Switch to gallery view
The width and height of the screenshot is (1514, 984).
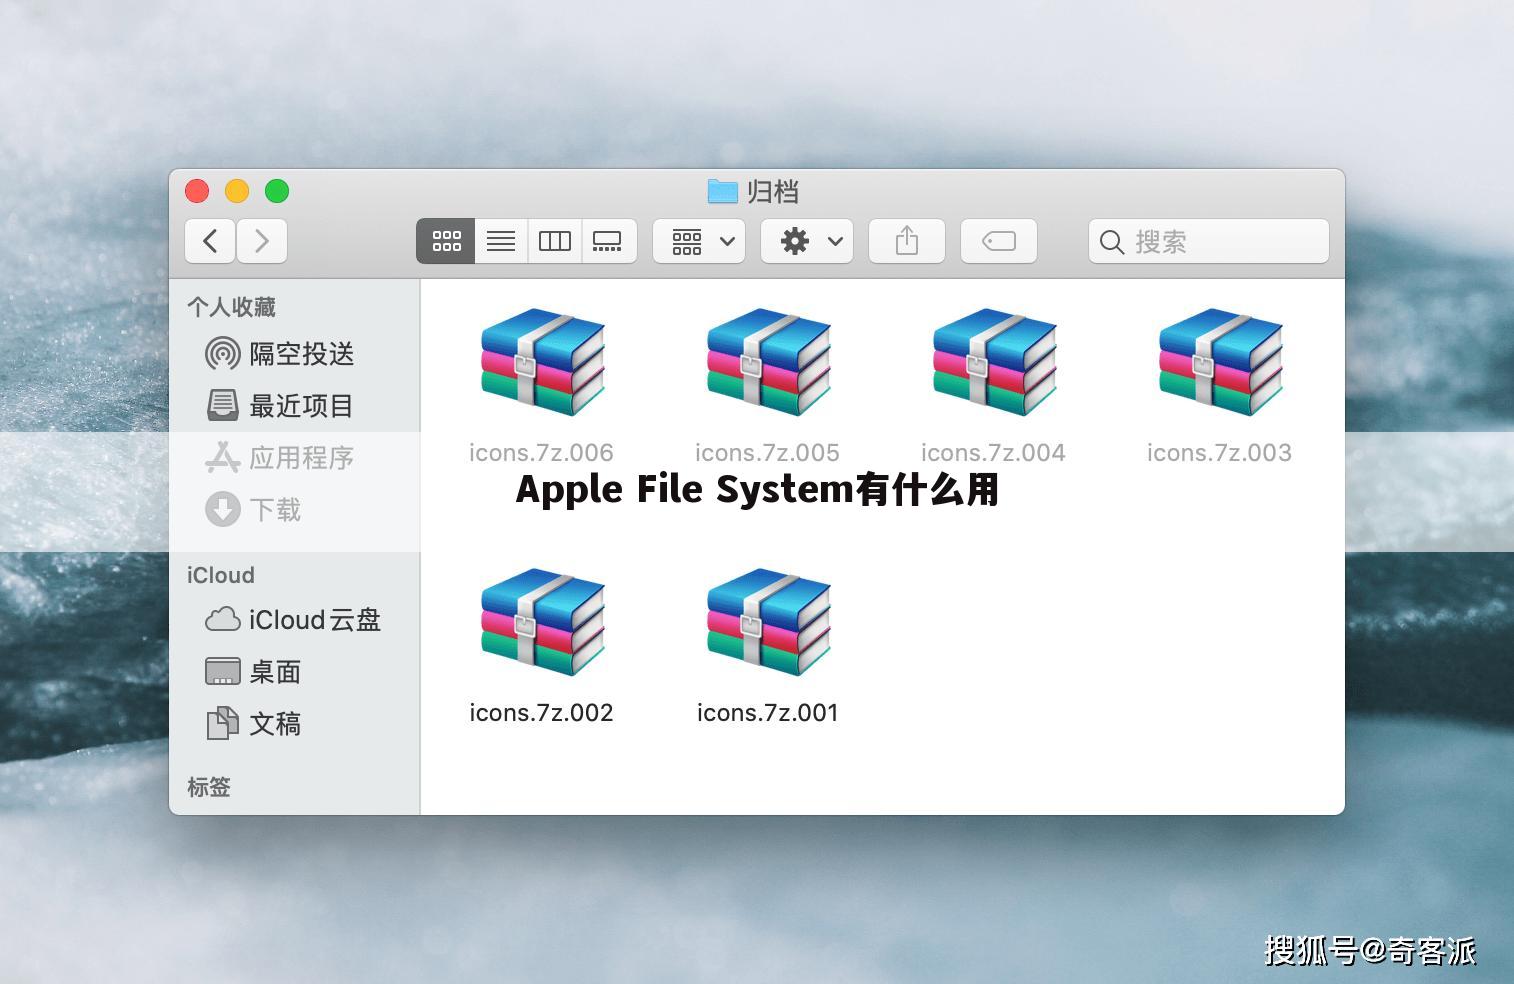[607, 241]
